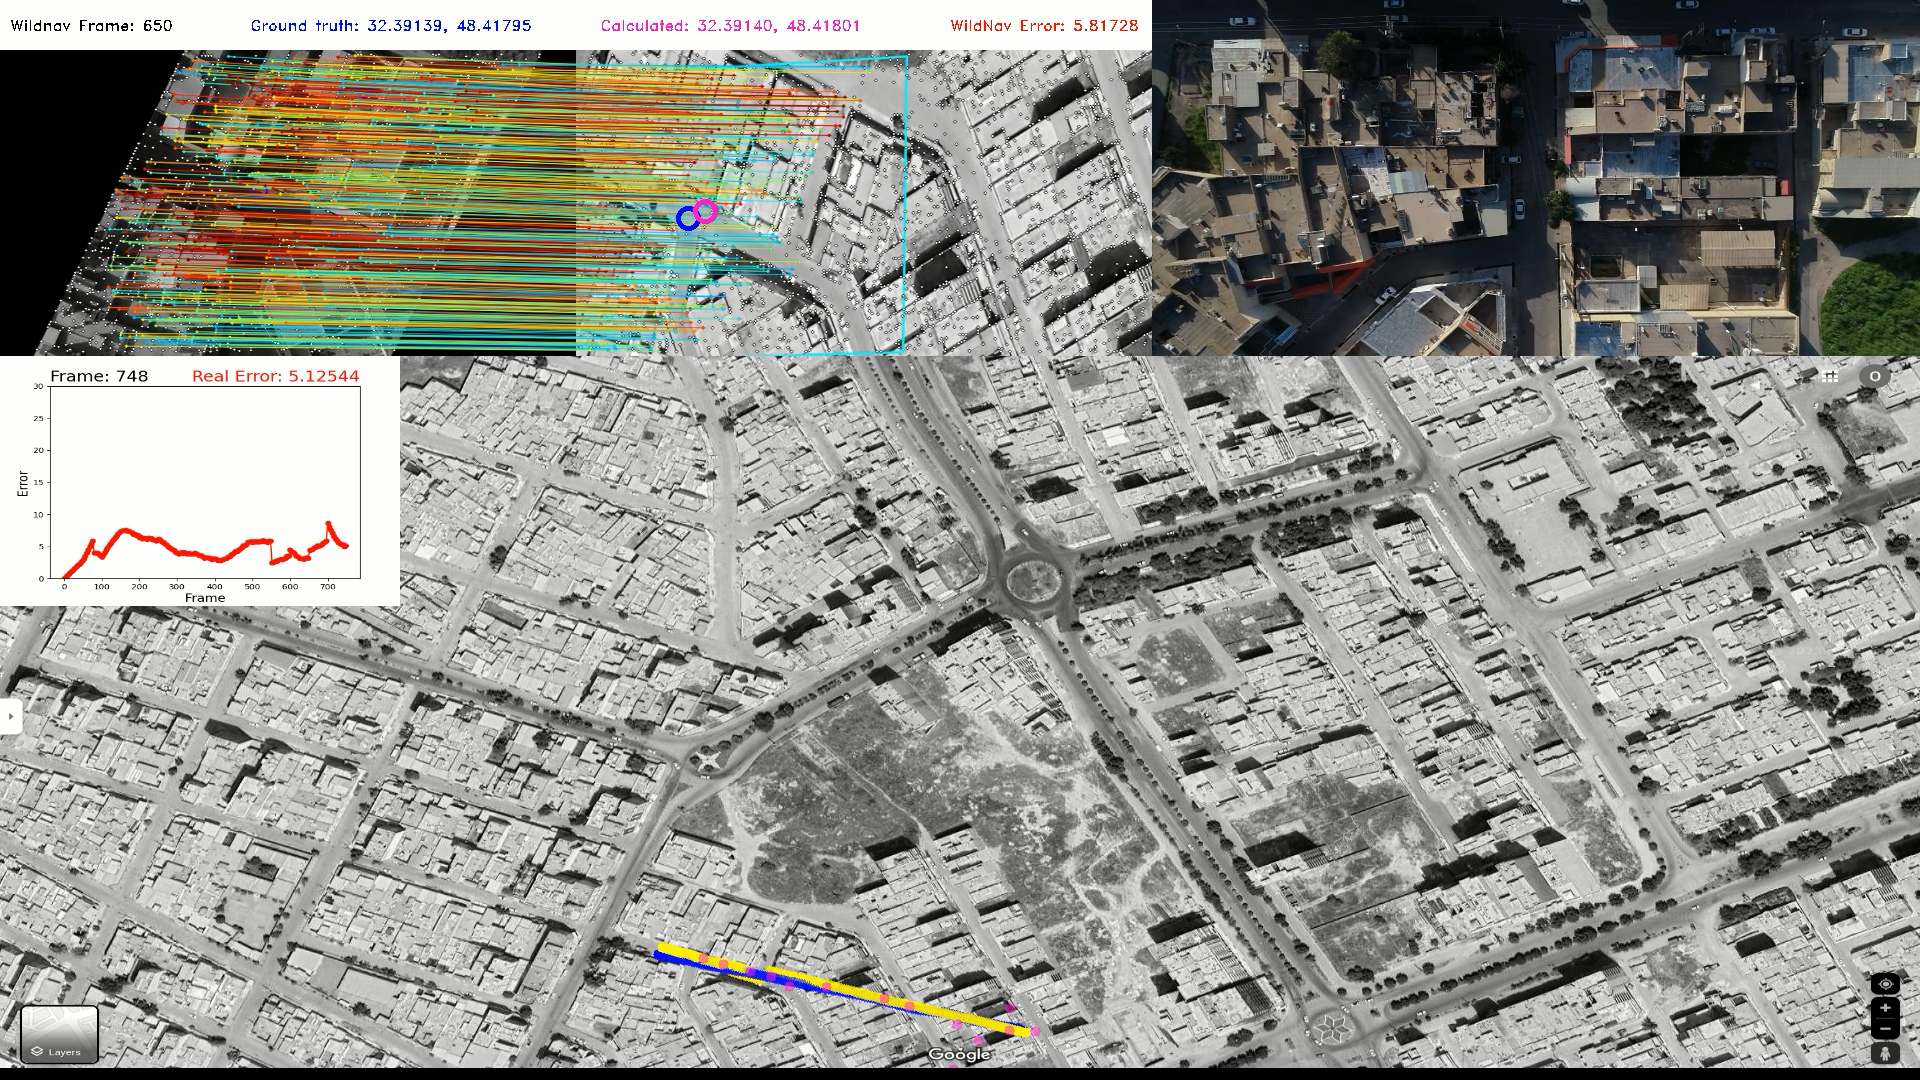Expand the collapsed side panel arrow
The image size is (1920, 1080).
click(x=10, y=716)
